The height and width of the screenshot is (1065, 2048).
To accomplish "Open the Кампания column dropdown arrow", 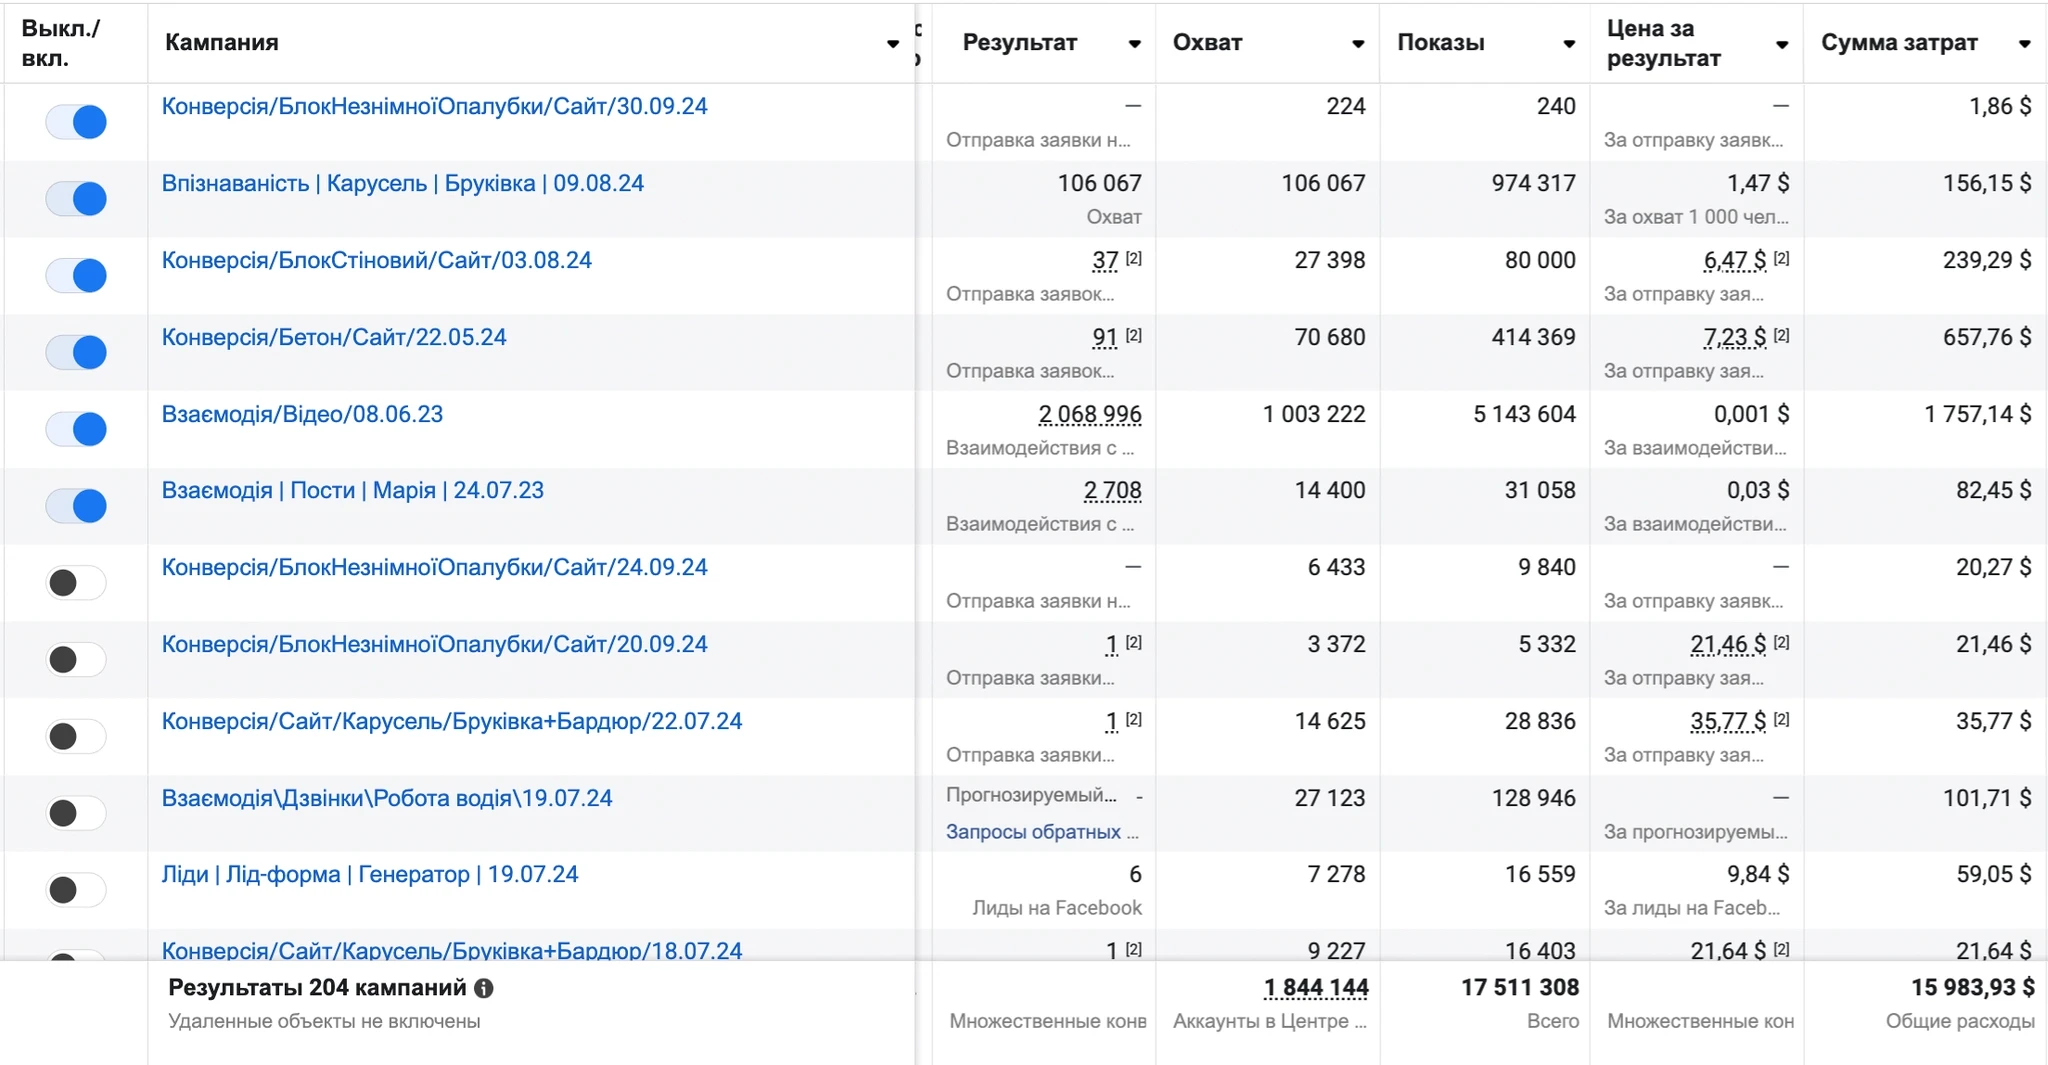I will 893,44.
